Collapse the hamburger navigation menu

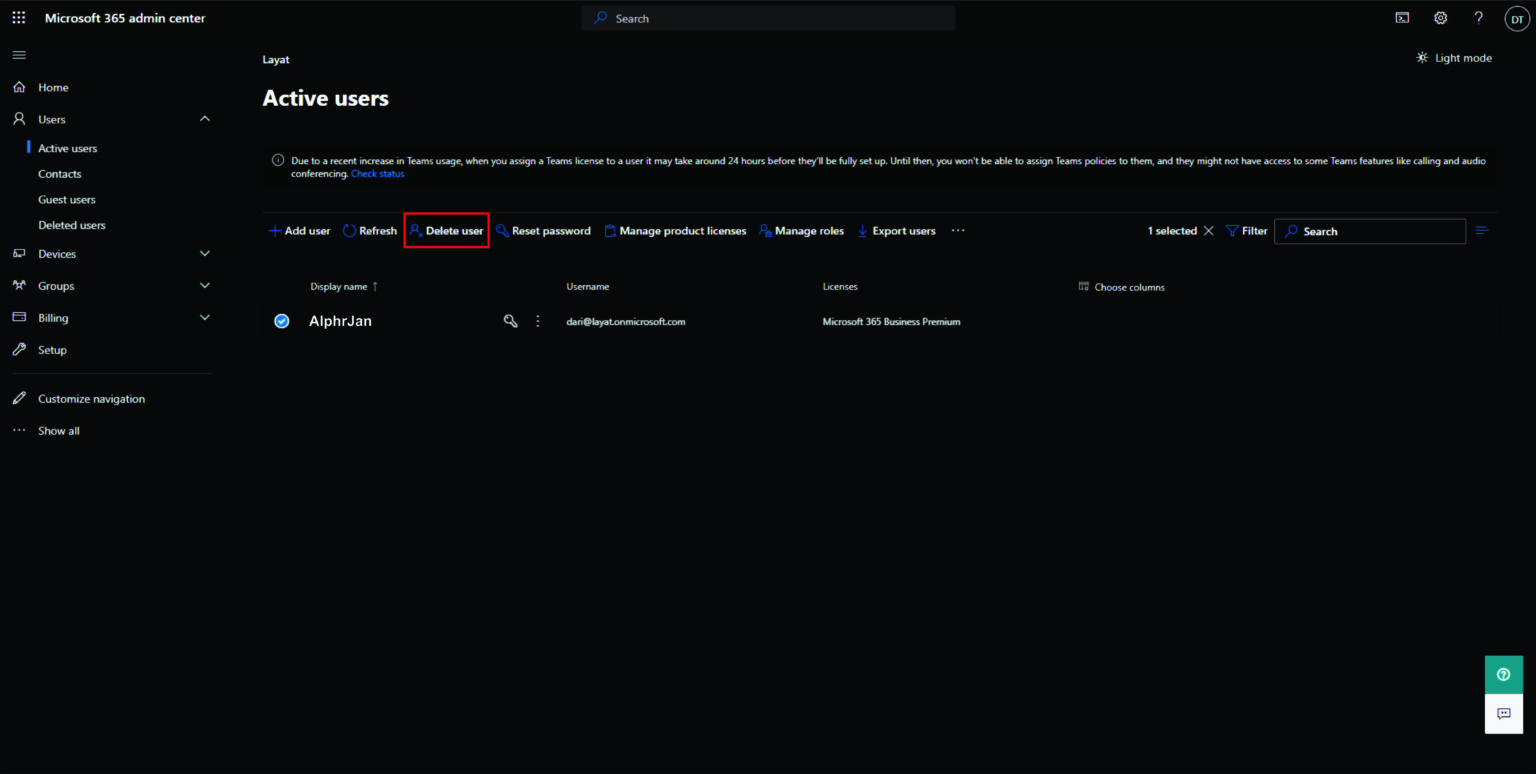[19, 55]
